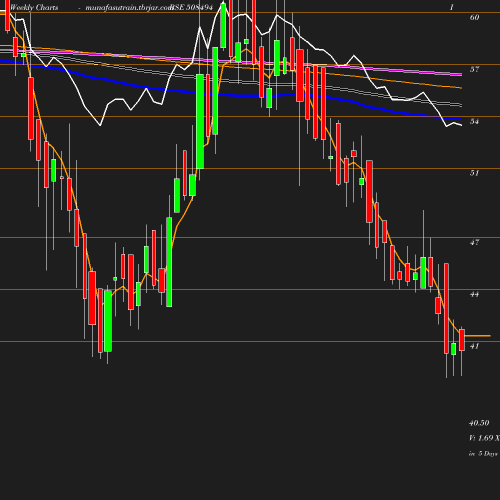Click the '44' price axis label

point(474,294)
